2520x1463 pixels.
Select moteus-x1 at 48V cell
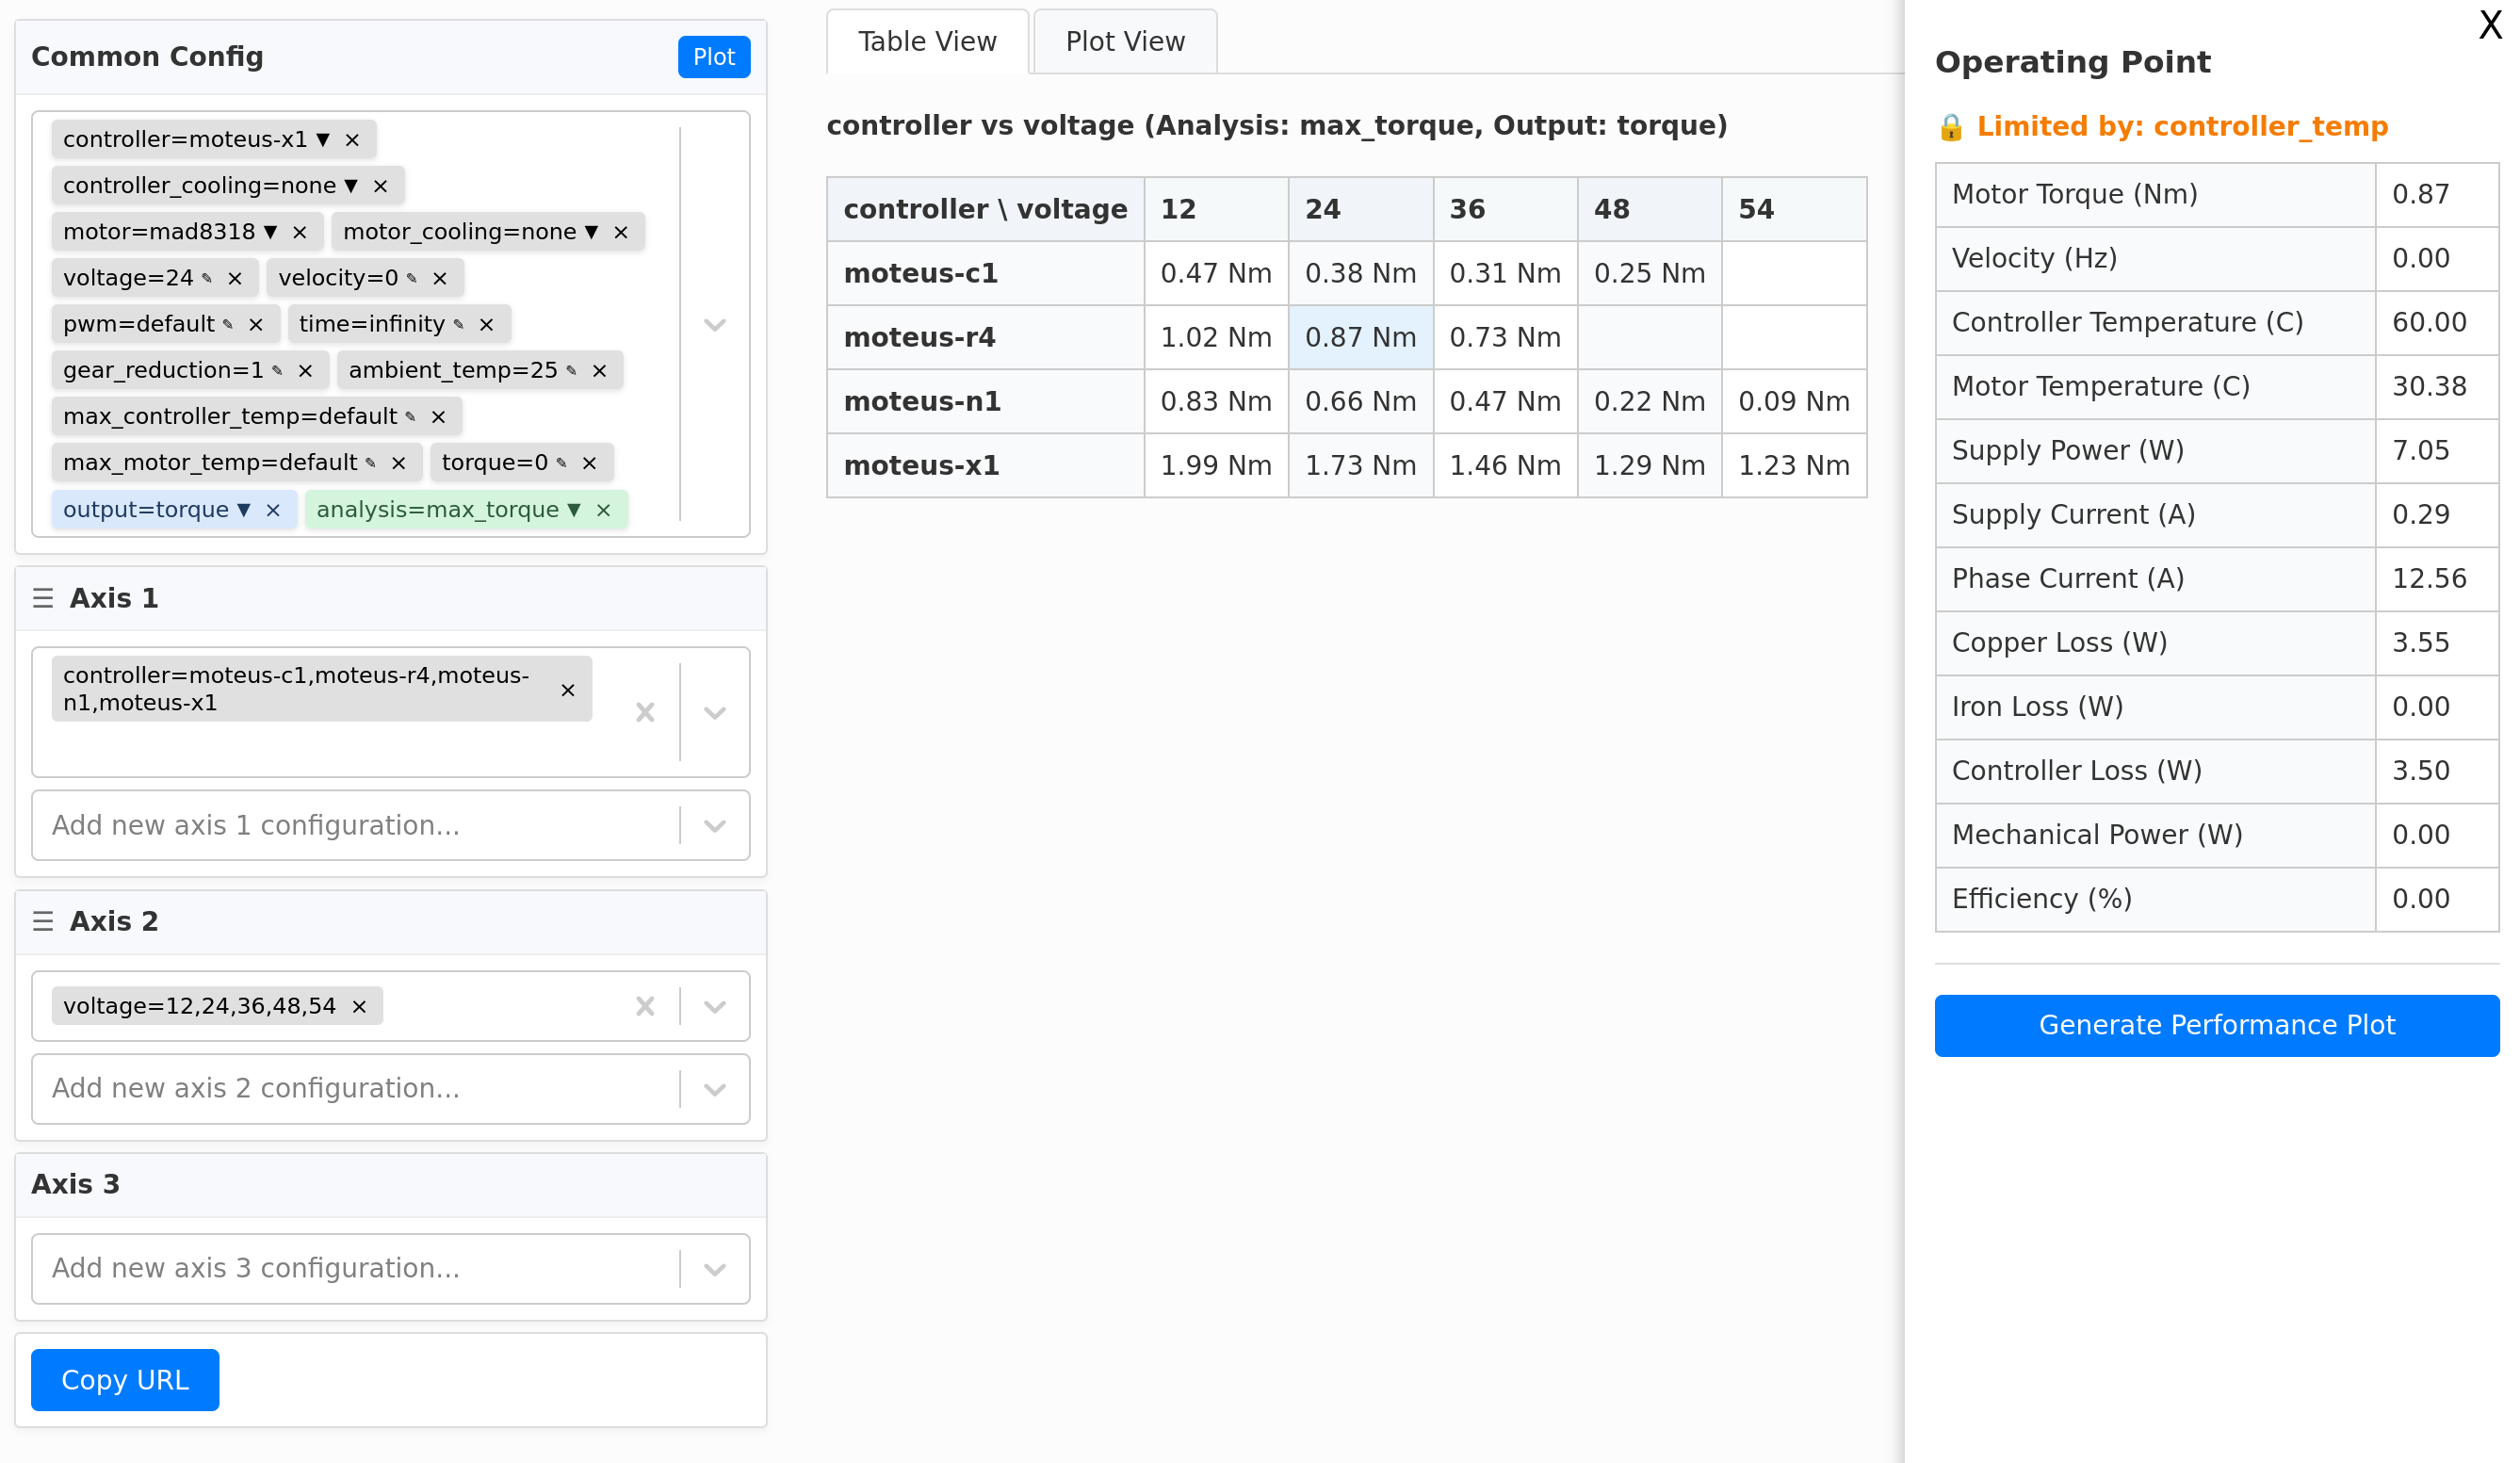1648,466
